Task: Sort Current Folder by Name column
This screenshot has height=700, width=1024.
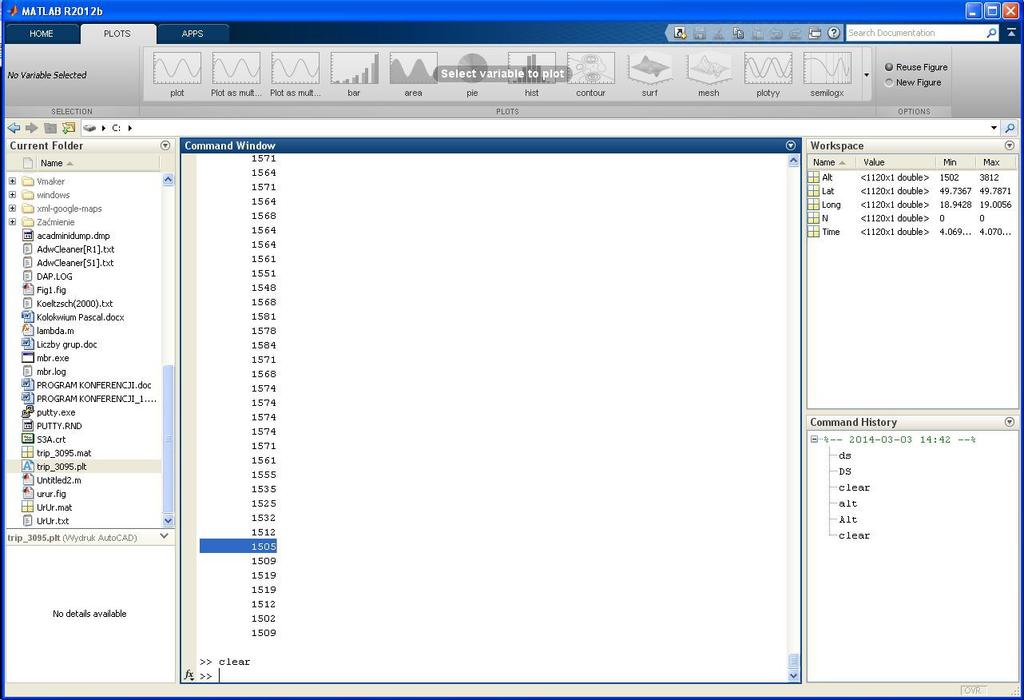Action: [99, 163]
